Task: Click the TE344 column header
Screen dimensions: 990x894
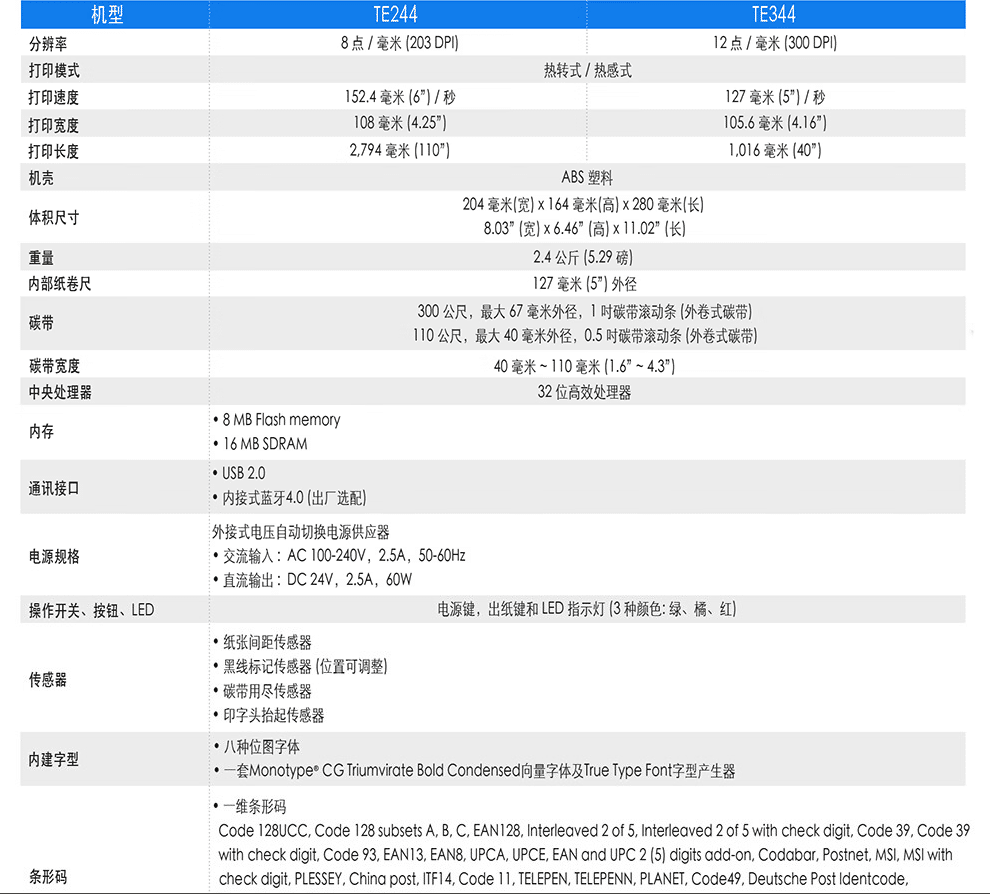Action: coord(775,15)
